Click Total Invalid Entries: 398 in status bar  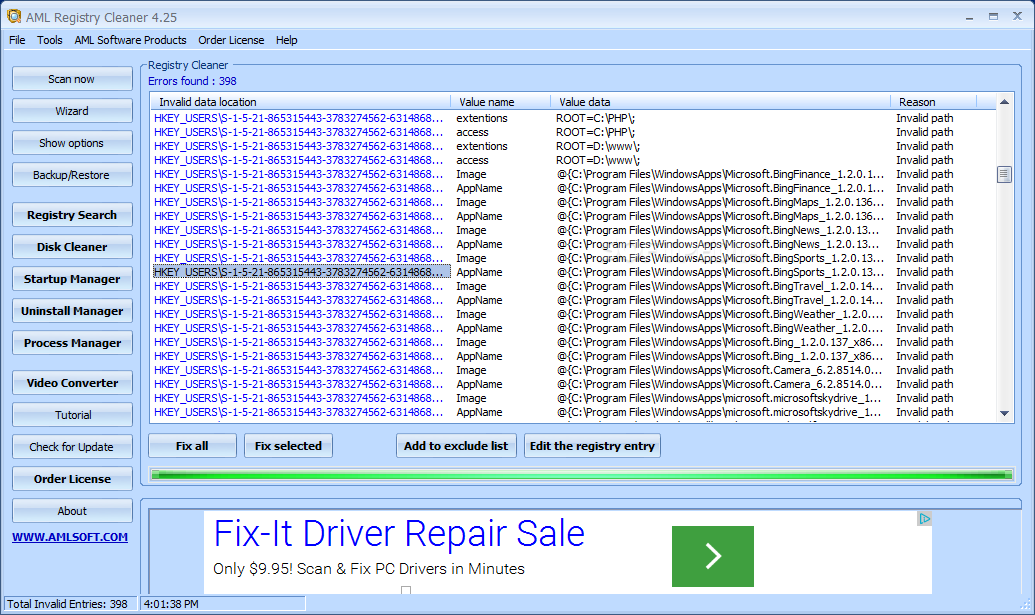67,604
